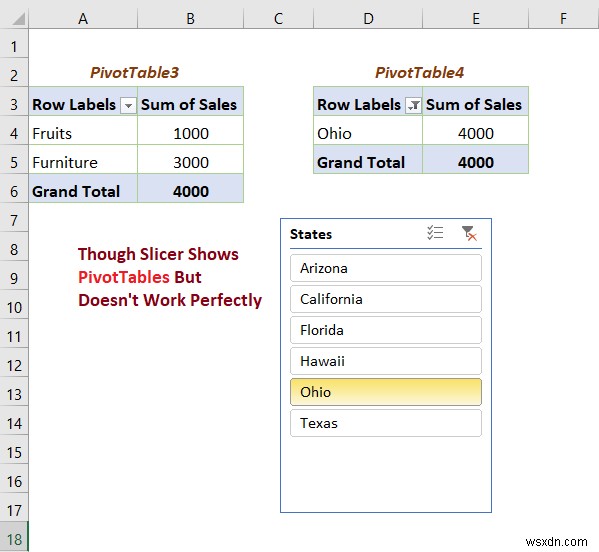Open PivotTable4 Row Labels filter dropdown

413,105
